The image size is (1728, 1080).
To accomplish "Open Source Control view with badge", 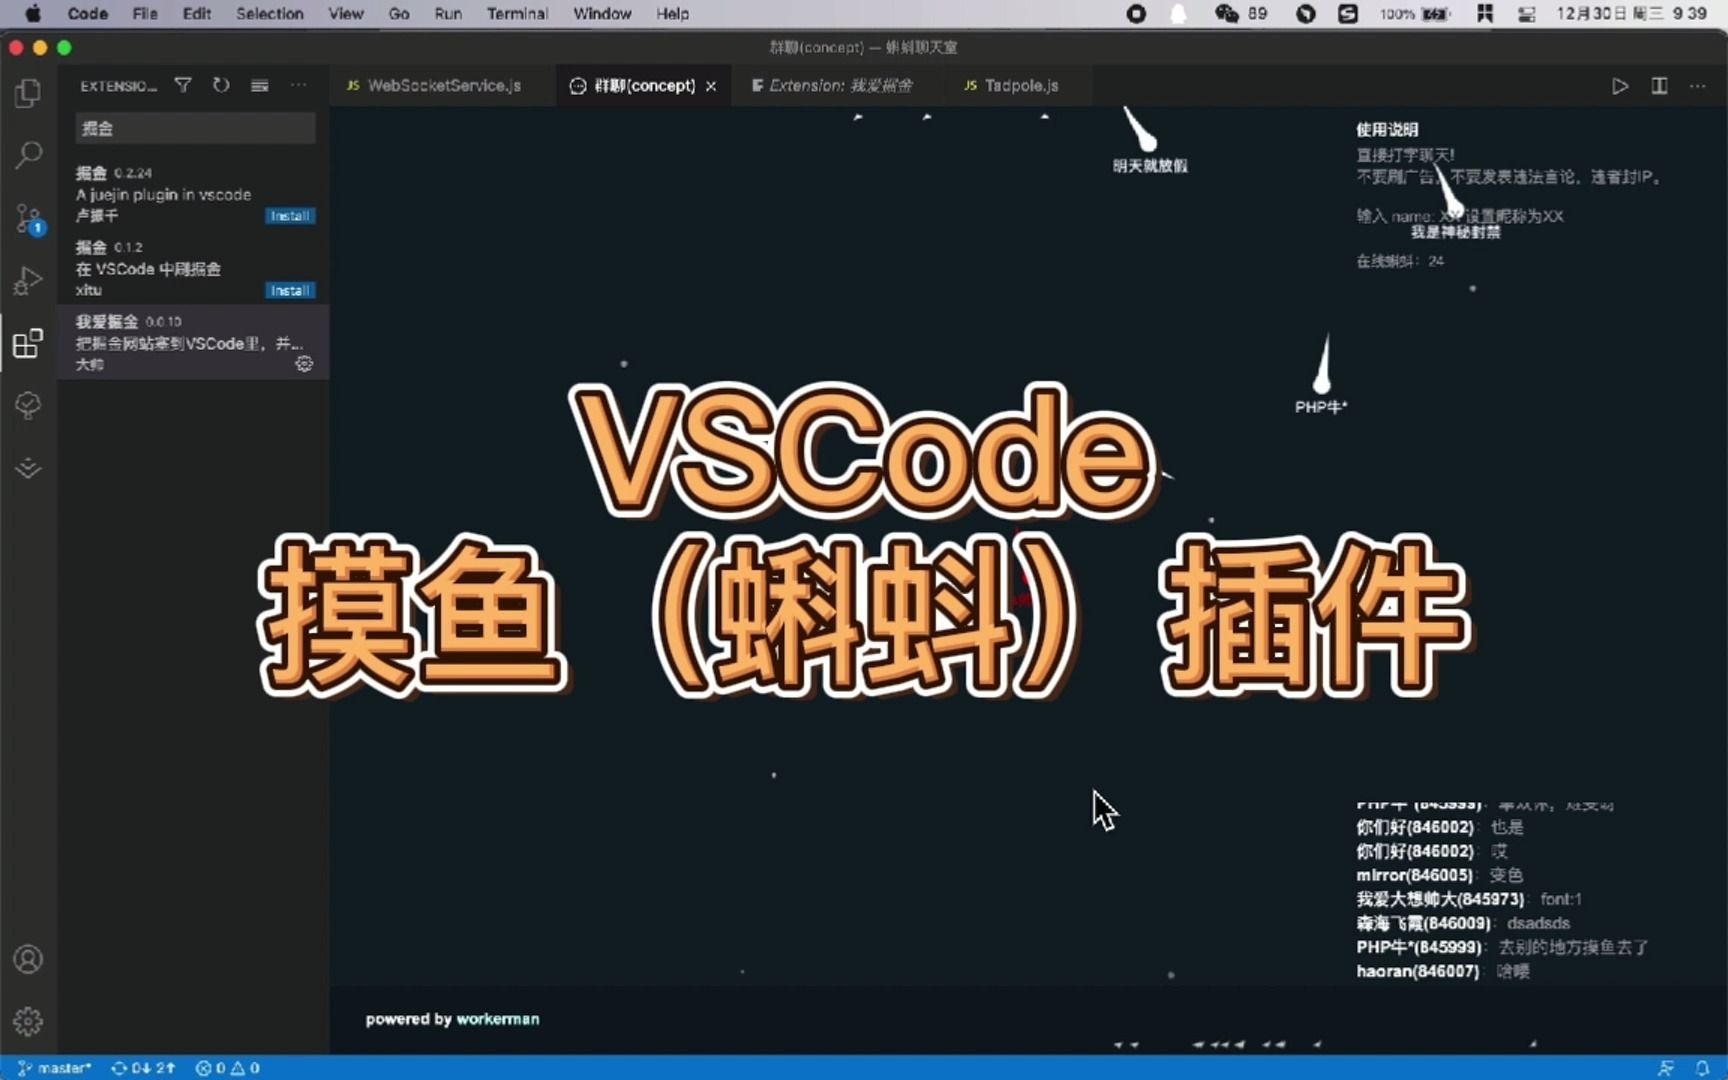I will pos(28,218).
